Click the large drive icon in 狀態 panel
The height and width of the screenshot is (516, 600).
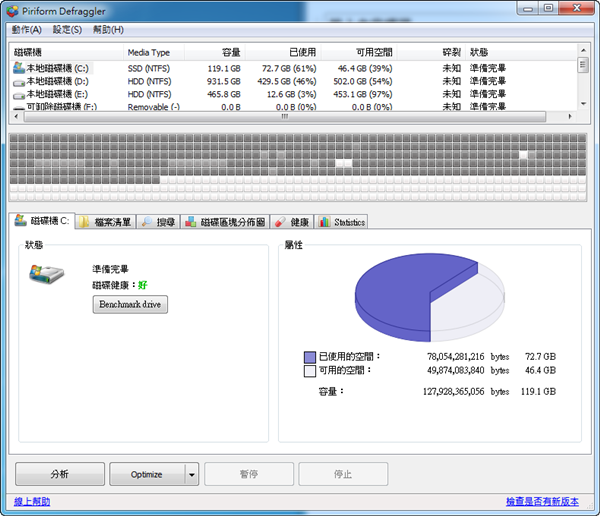point(47,274)
